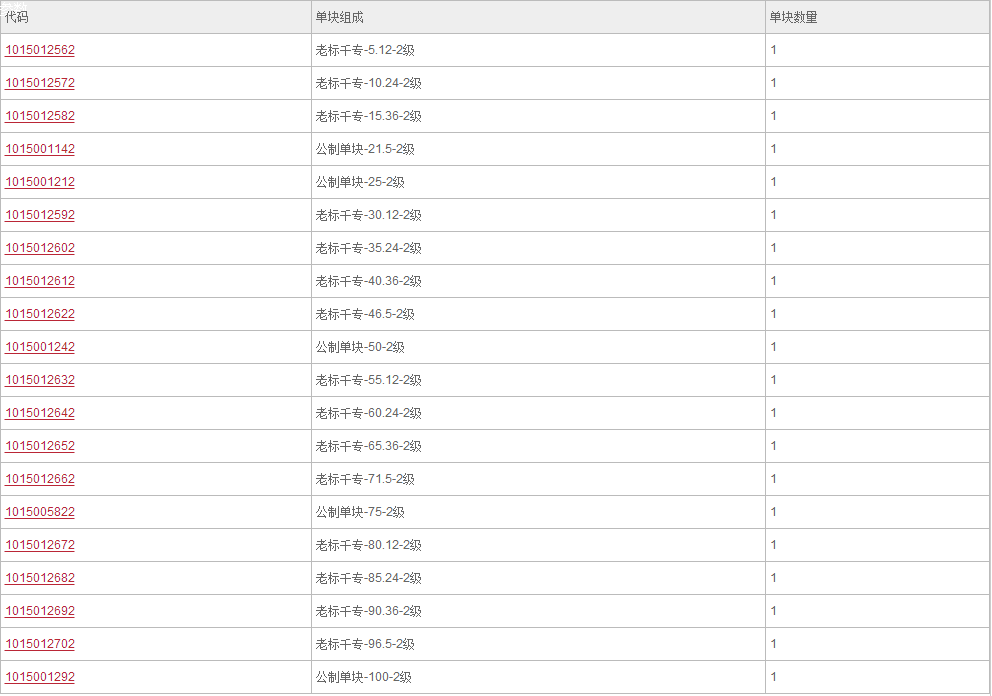Select cell 公制单块-25-2级
Viewport: 992px width, 696px height.
point(538,182)
